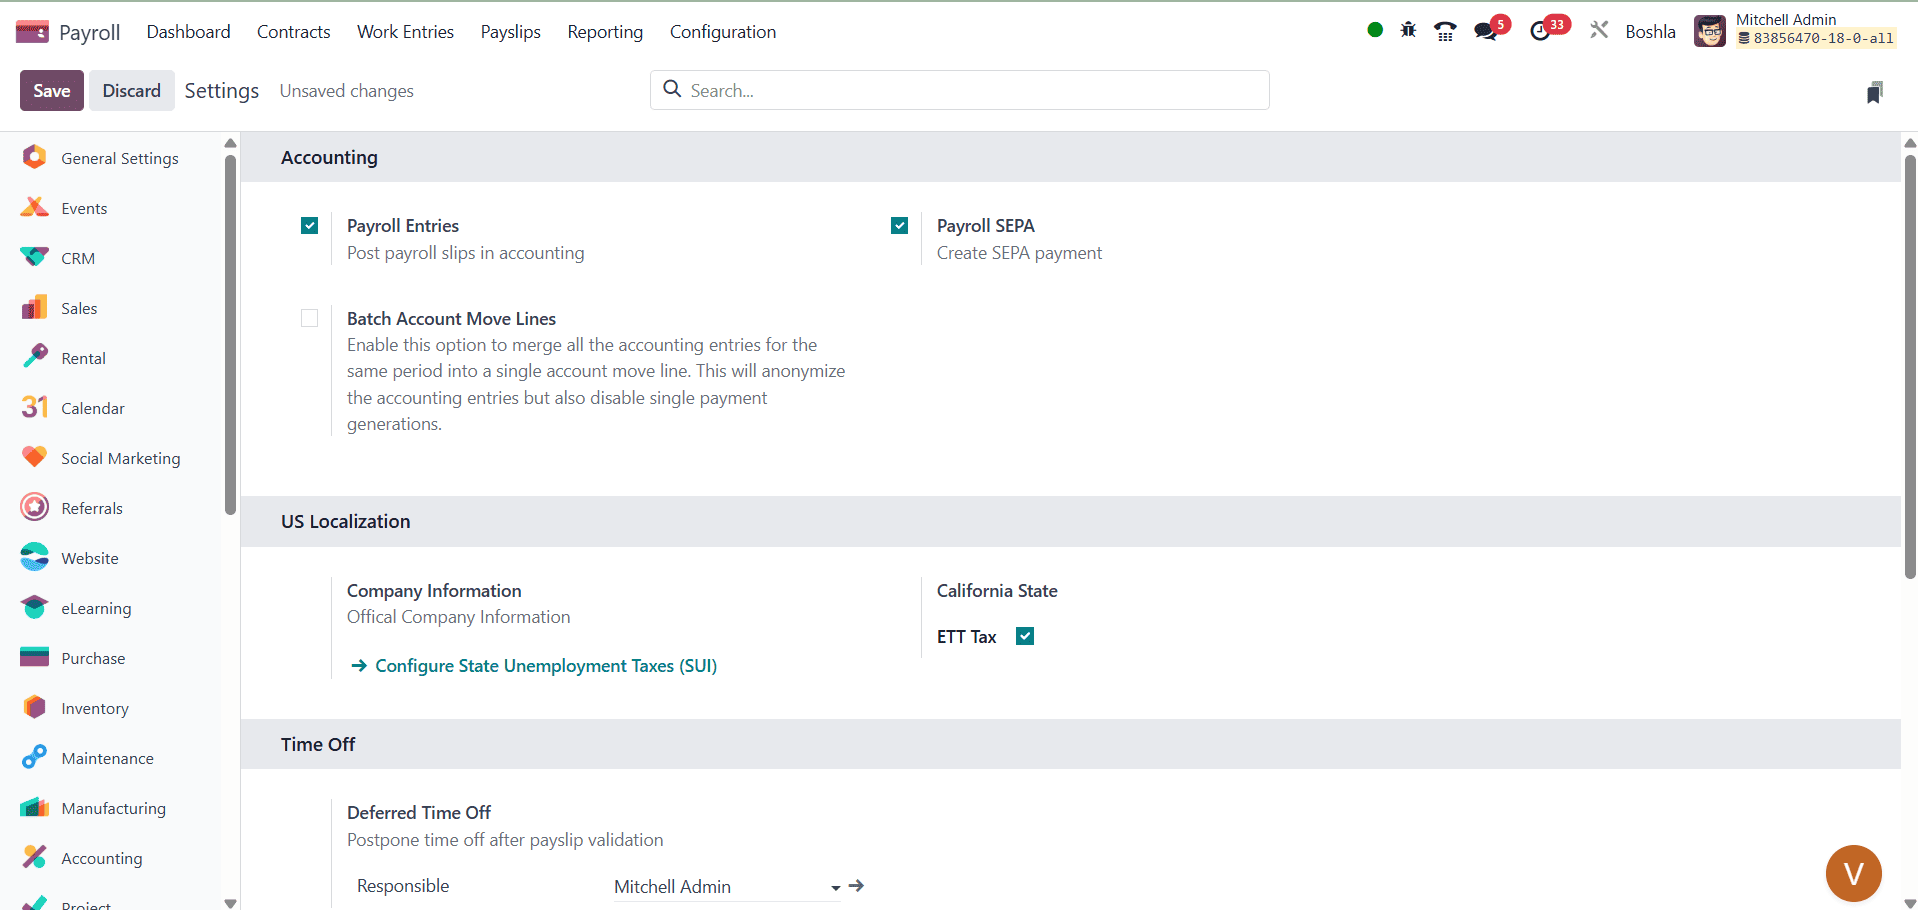Open the conversations messages icon
This screenshot has width=1918, height=910.
coord(1486,31)
